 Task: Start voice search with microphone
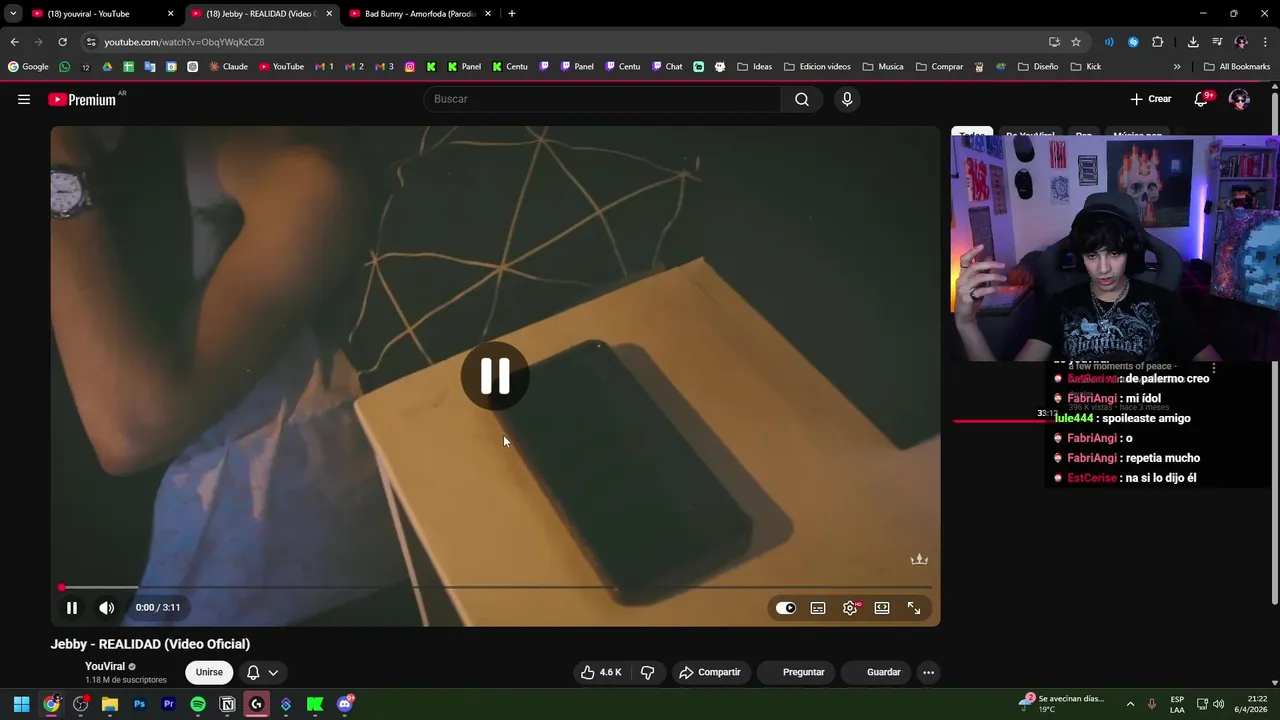pyautogui.click(x=847, y=99)
